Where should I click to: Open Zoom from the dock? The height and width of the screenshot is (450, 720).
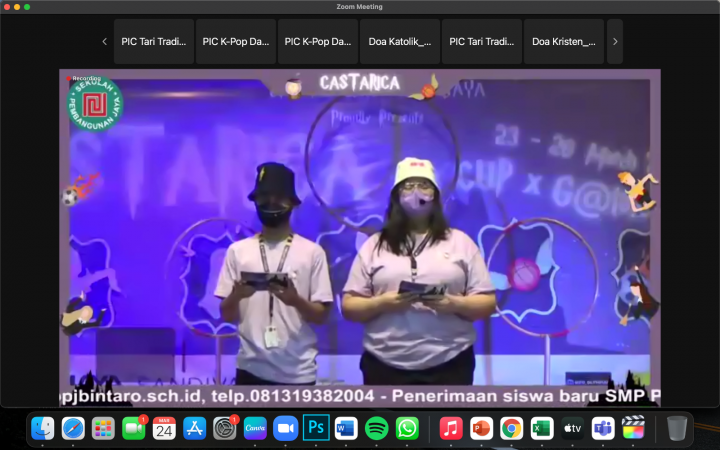pyautogui.click(x=286, y=428)
